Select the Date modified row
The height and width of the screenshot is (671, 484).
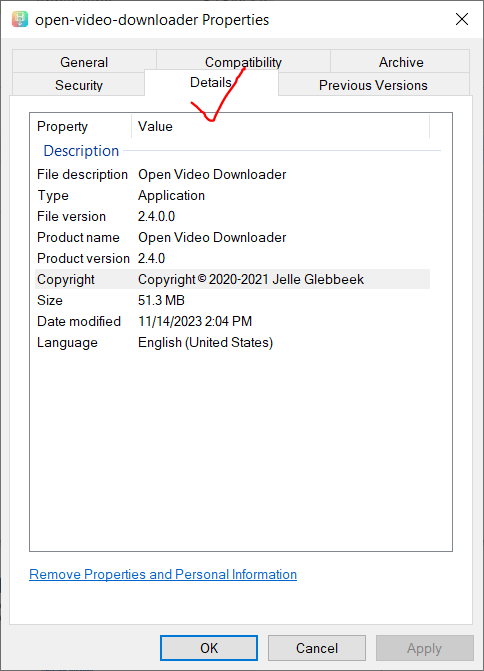(x=232, y=321)
